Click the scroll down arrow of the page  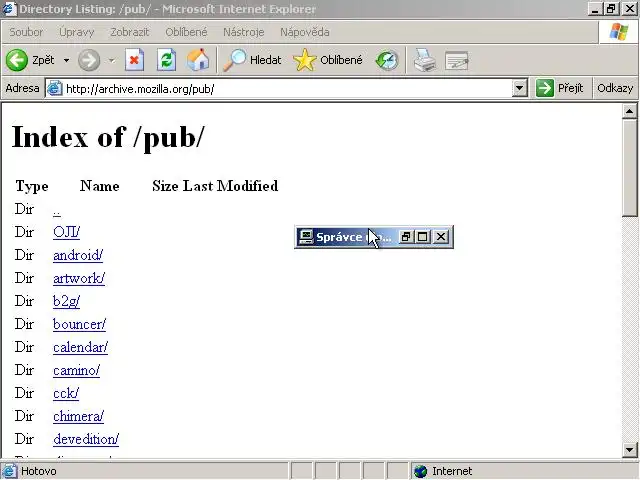629,450
